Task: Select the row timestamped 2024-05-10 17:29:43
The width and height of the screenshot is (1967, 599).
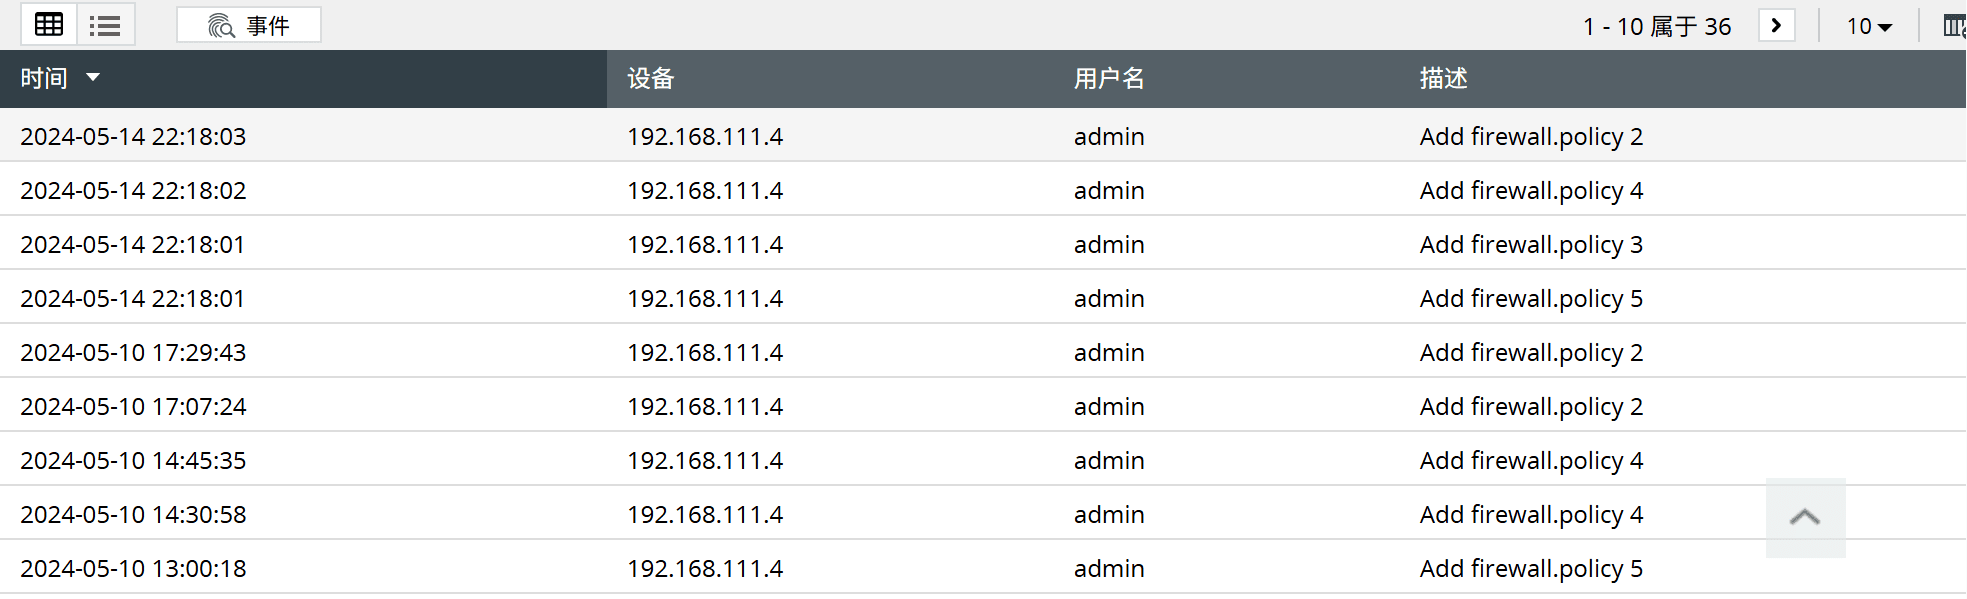Action: click(x=133, y=353)
